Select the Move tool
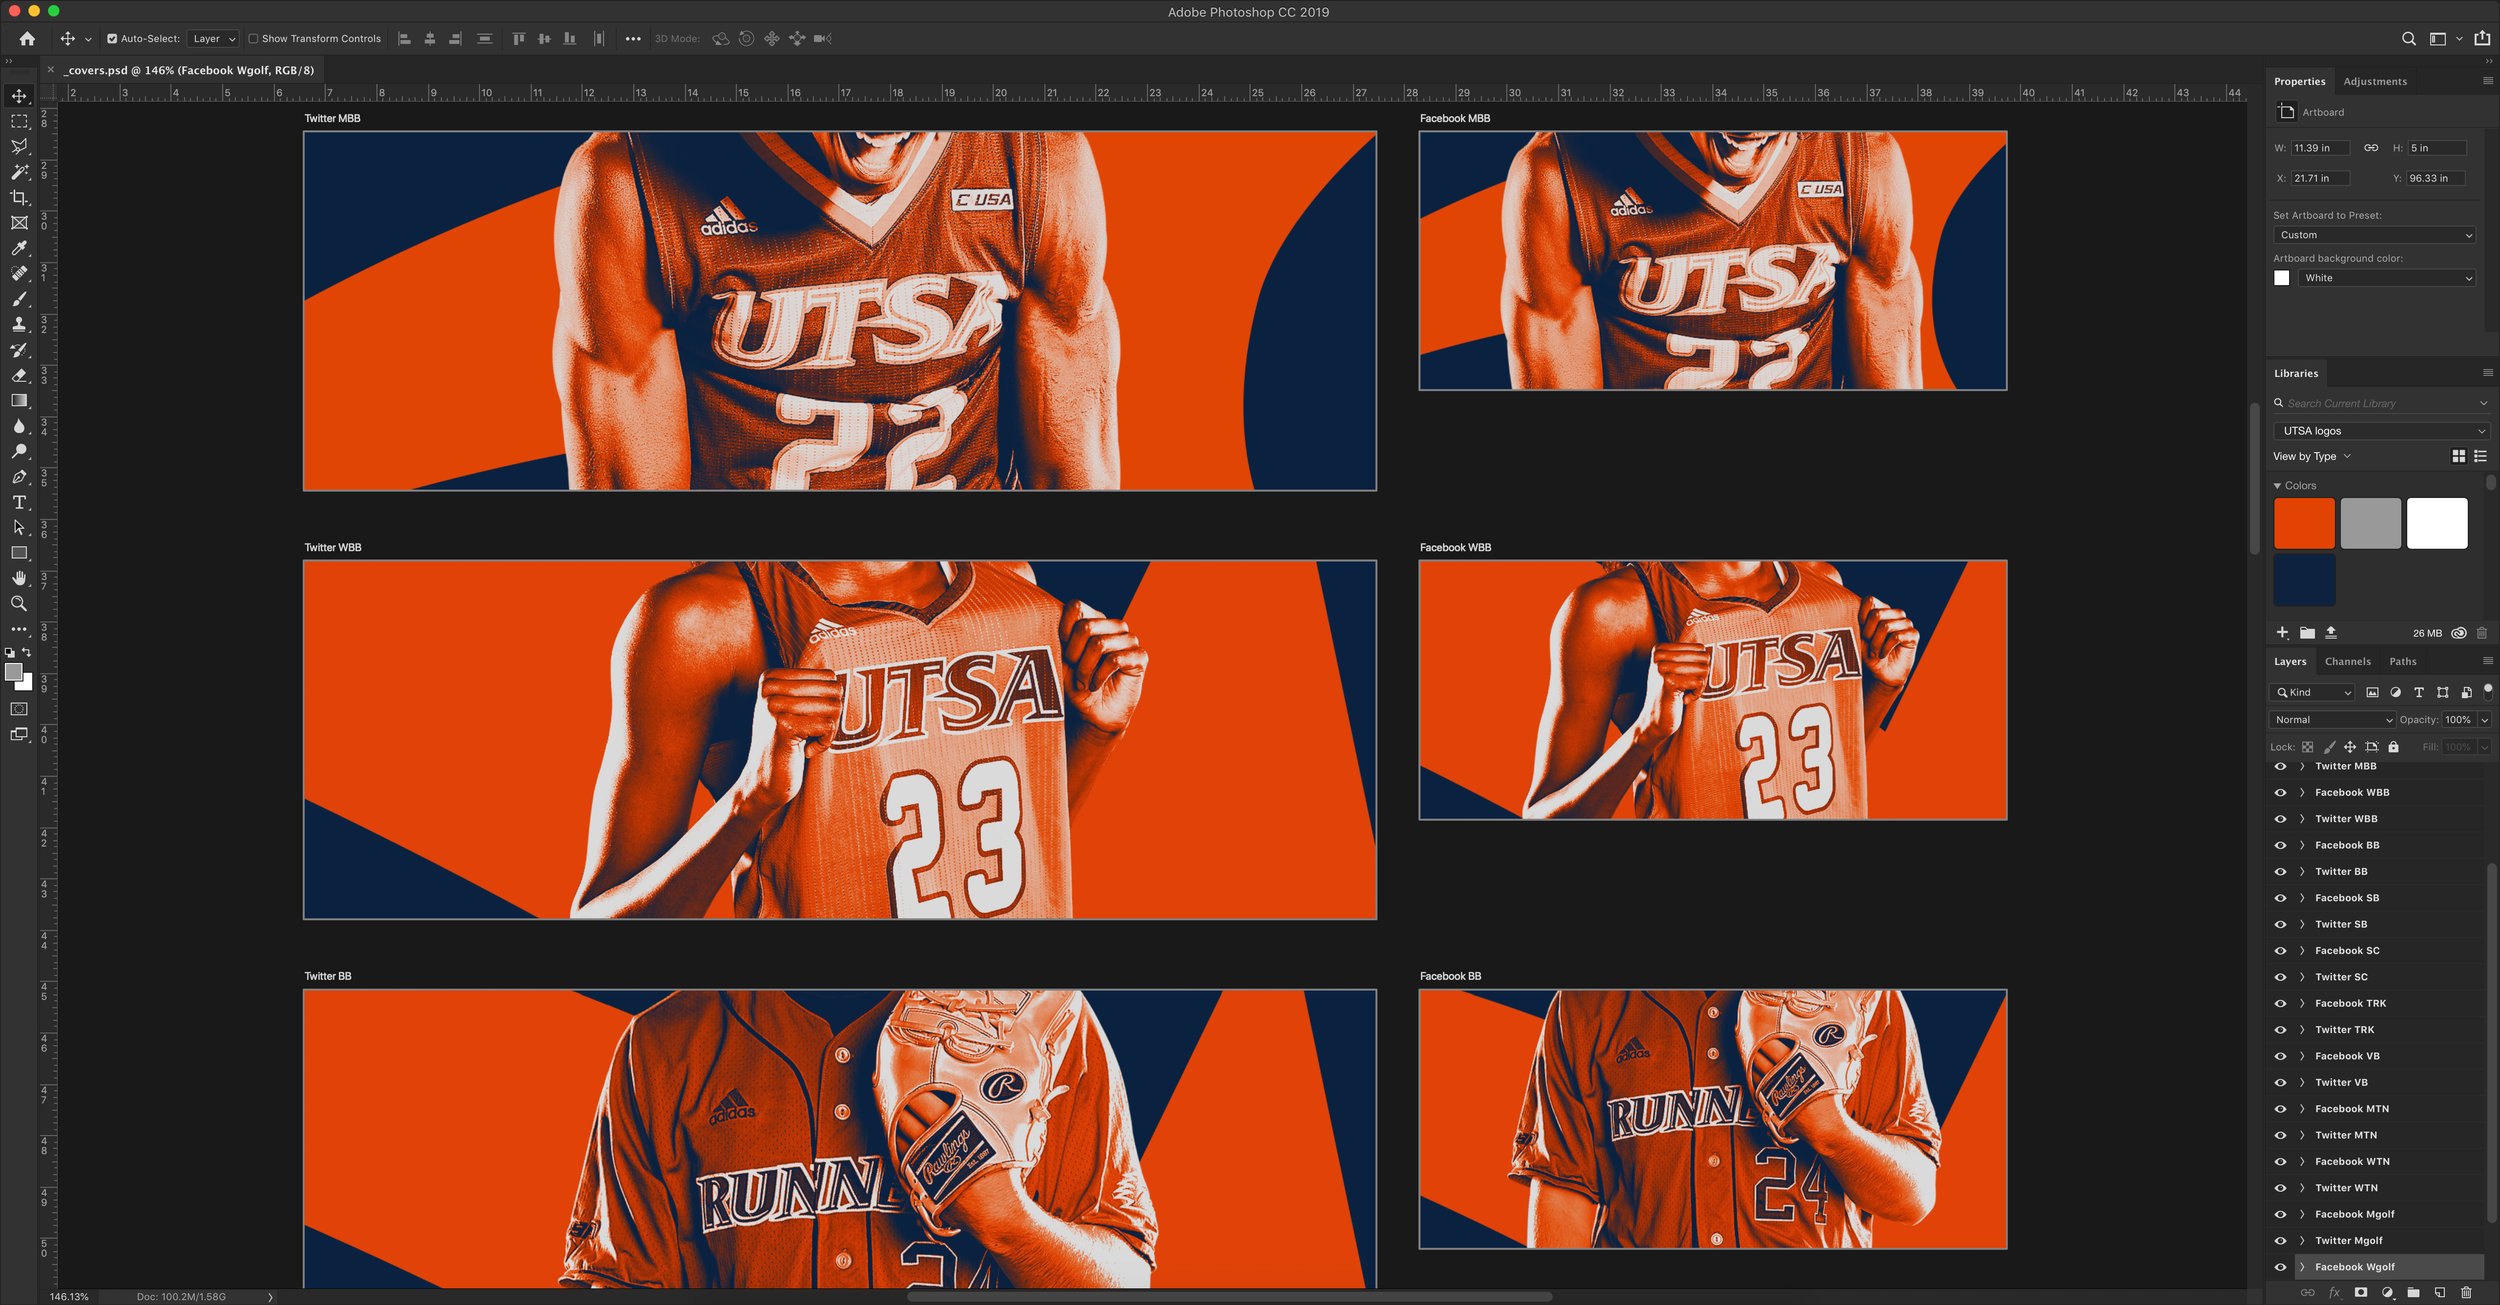Viewport: 2500px width, 1305px height. coord(19,96)
